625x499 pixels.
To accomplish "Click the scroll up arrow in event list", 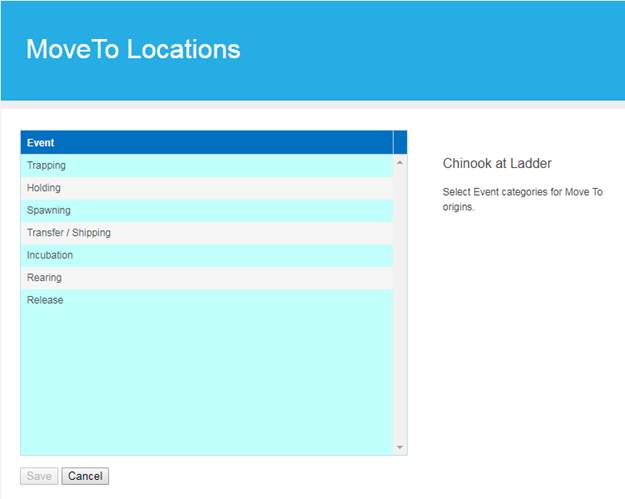I will click(x=400, y=162).
